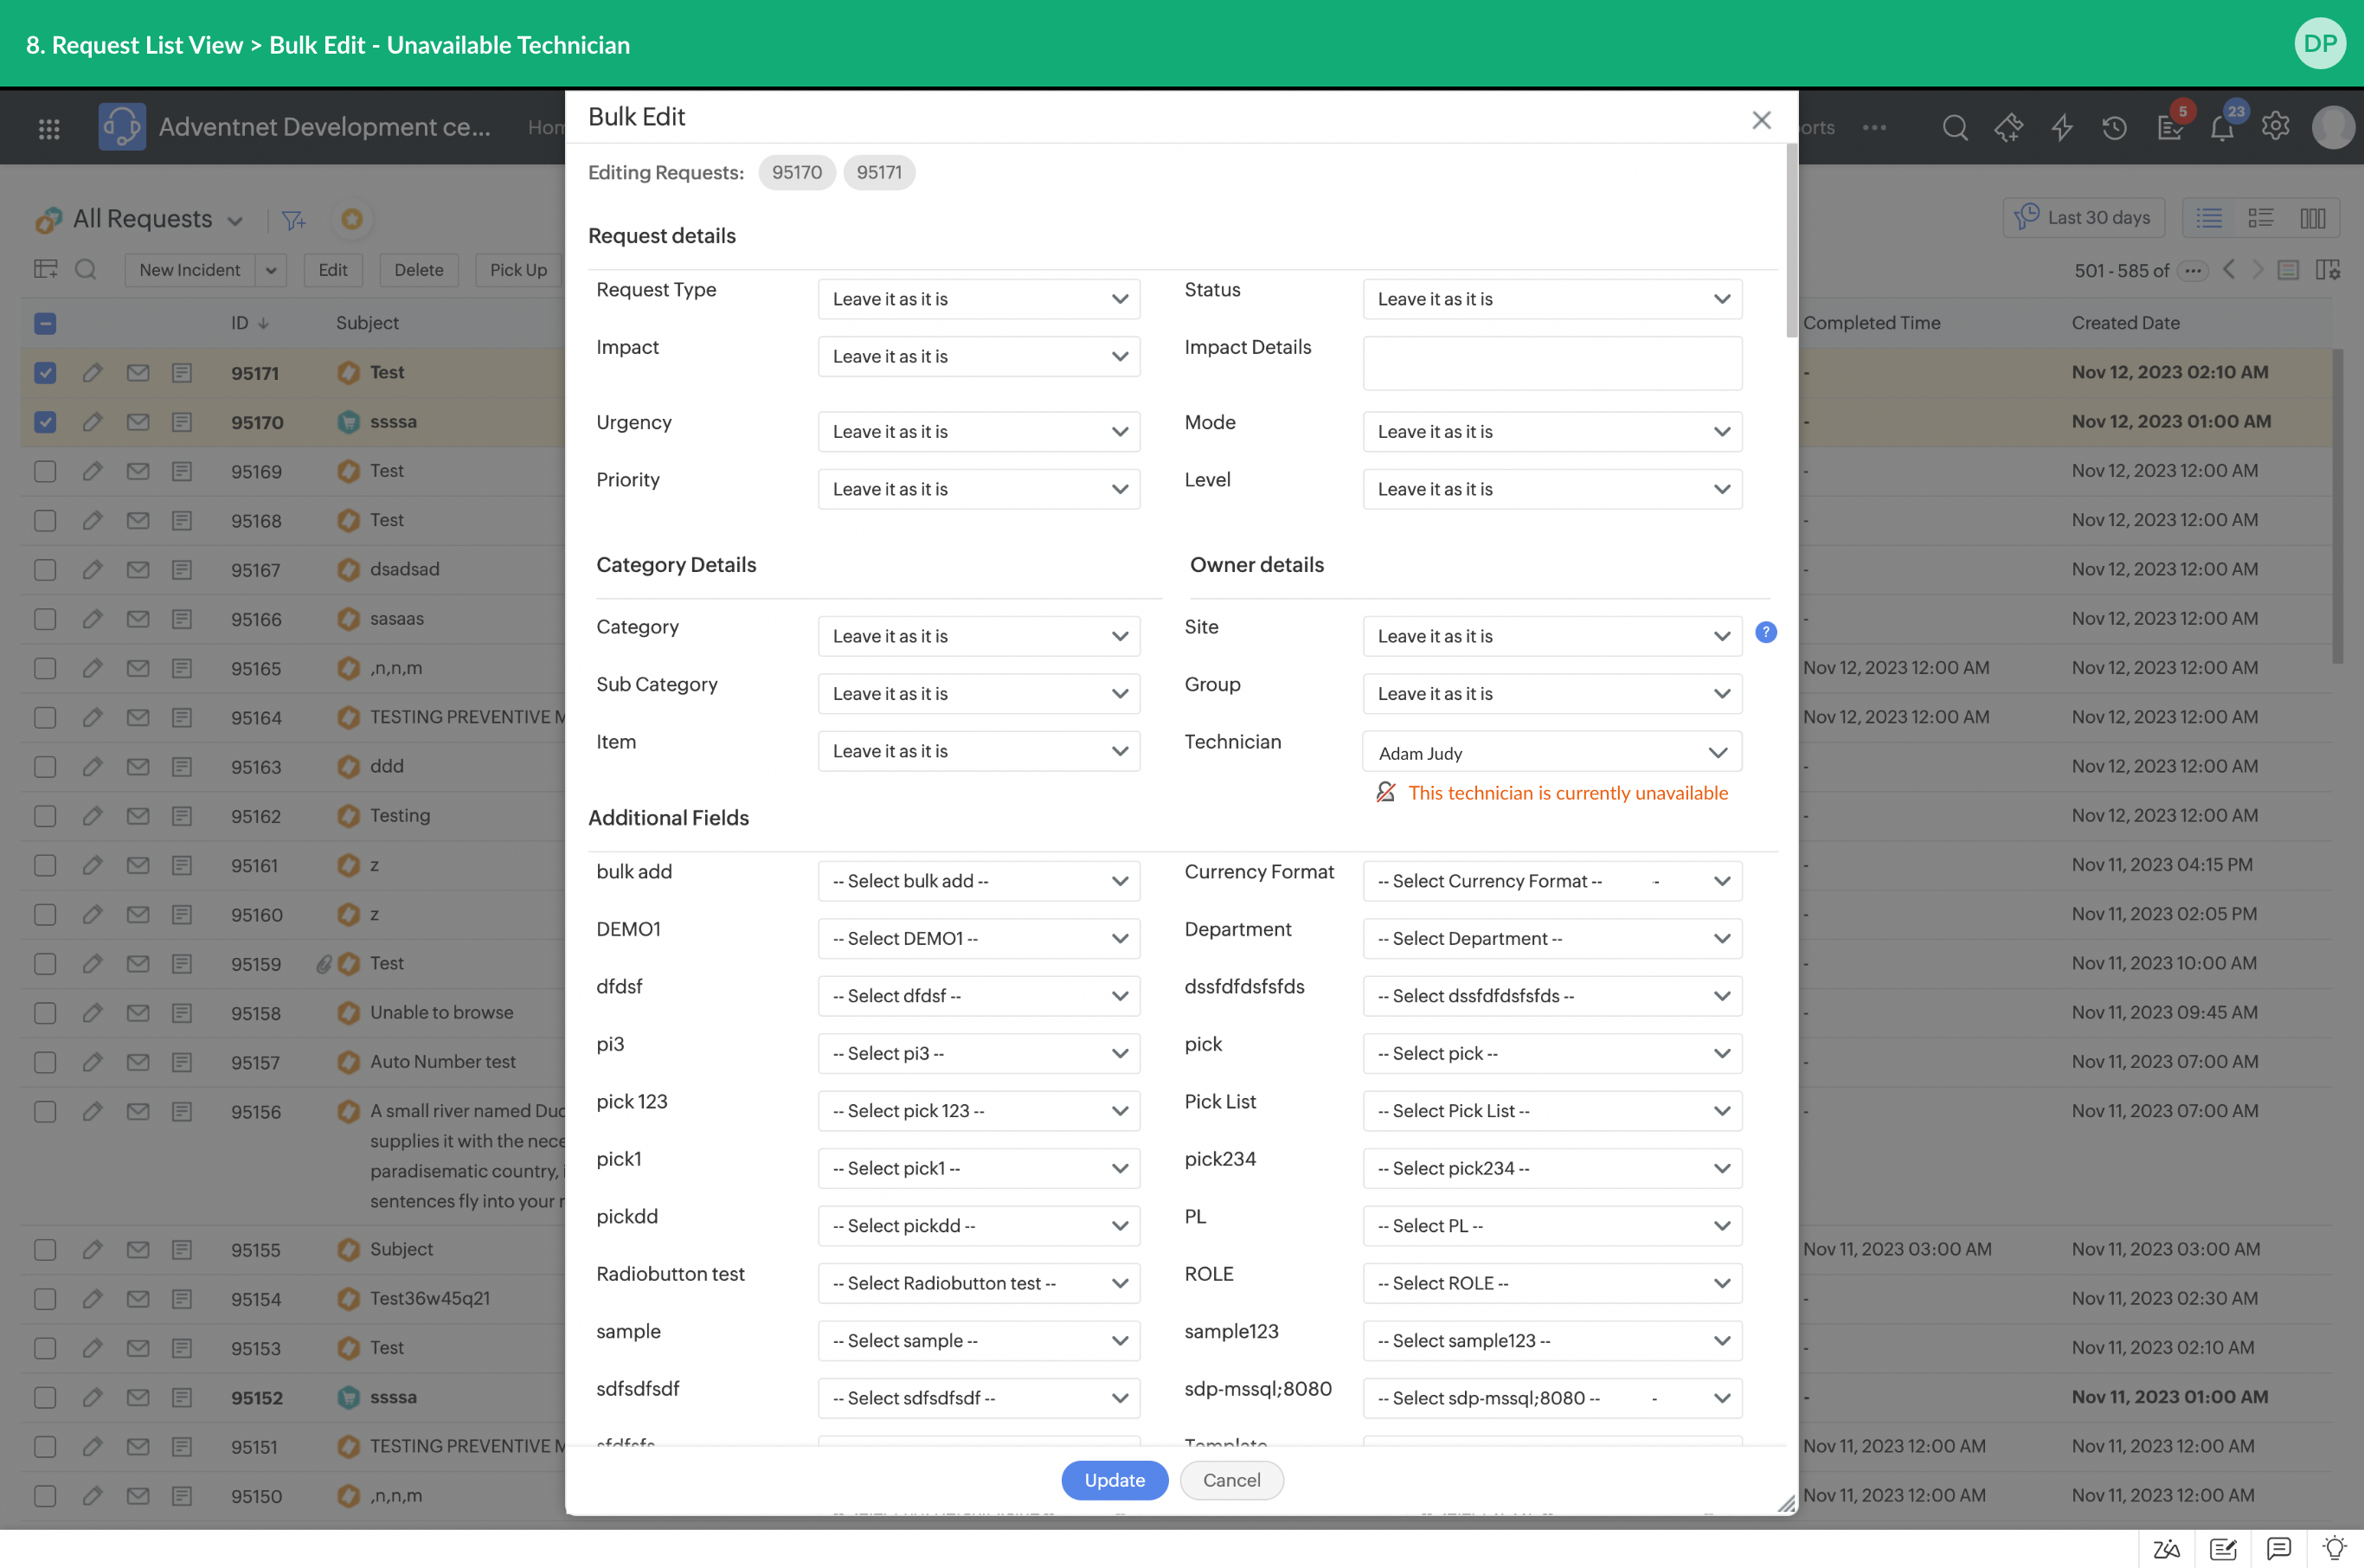Open the Last 30 days filter
2364x1568 pixels.
click(2083, 218)
